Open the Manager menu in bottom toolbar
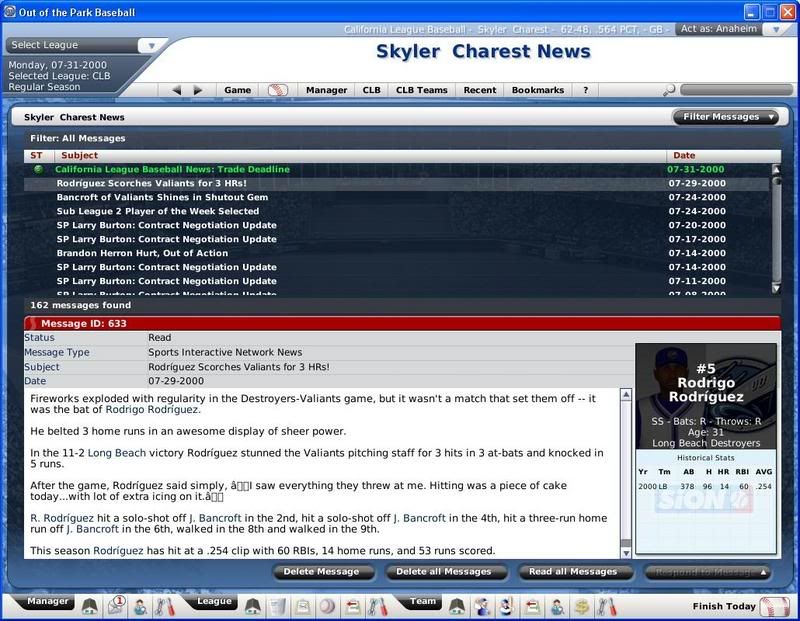 click(47, 601)
